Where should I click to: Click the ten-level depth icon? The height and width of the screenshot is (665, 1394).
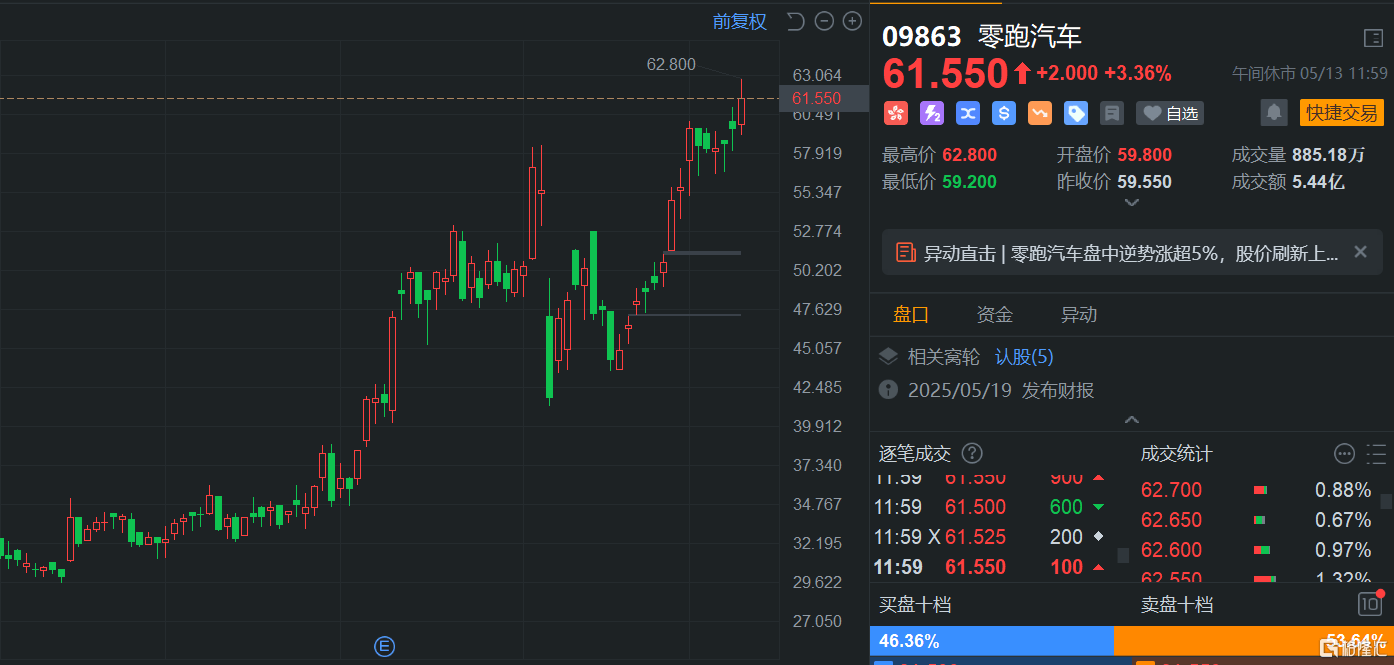point(1370,603)
